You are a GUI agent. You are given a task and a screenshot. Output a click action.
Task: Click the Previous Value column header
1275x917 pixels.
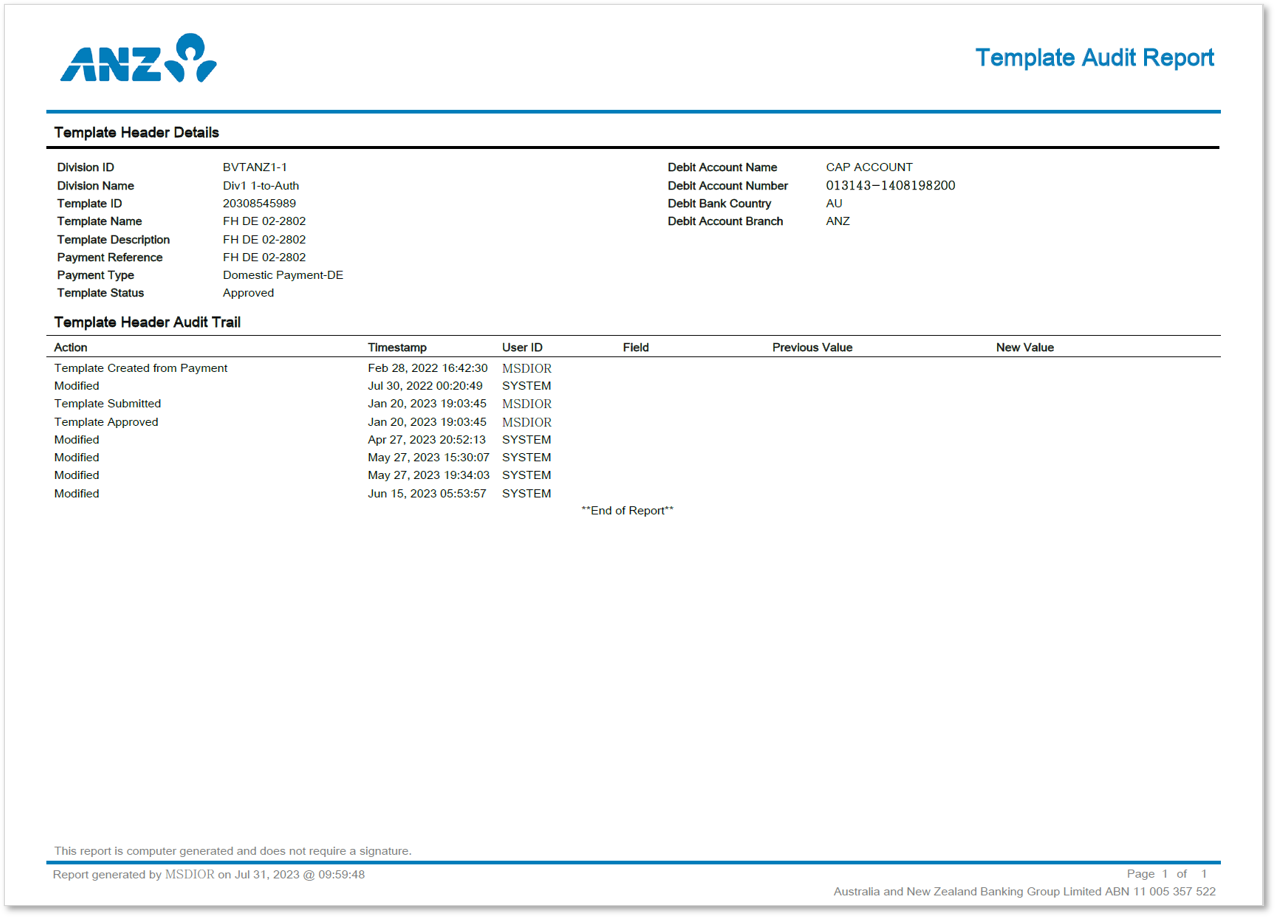[813, 347]
